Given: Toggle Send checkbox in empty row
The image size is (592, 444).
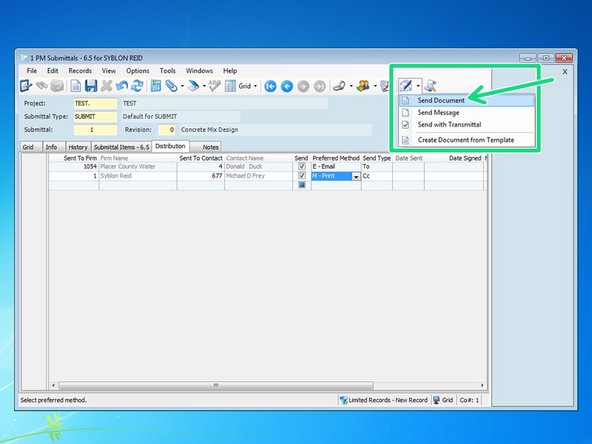Looking at the screenshot, I should (x=302, y=185).
